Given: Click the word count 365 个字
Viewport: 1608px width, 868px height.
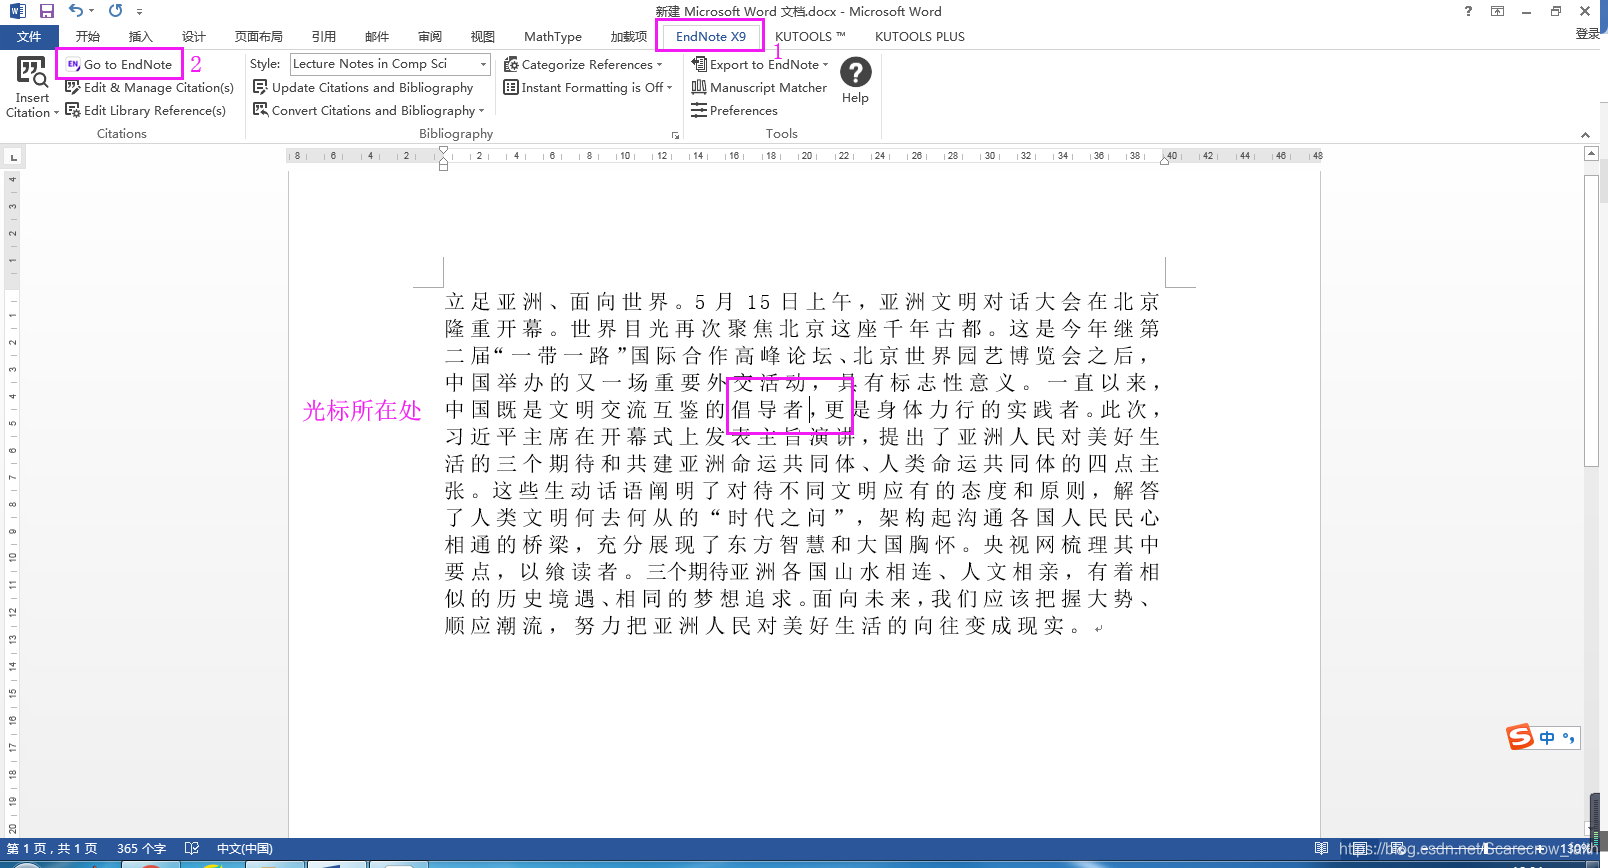Looking at the screenshot, I should pyautogui.click(x=141, y=849).
